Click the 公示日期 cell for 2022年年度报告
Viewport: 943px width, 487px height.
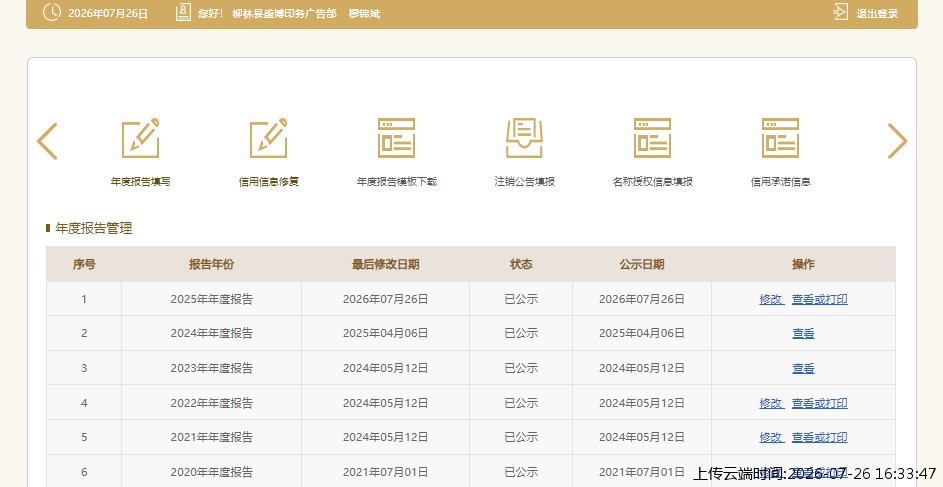click(642, 403)
